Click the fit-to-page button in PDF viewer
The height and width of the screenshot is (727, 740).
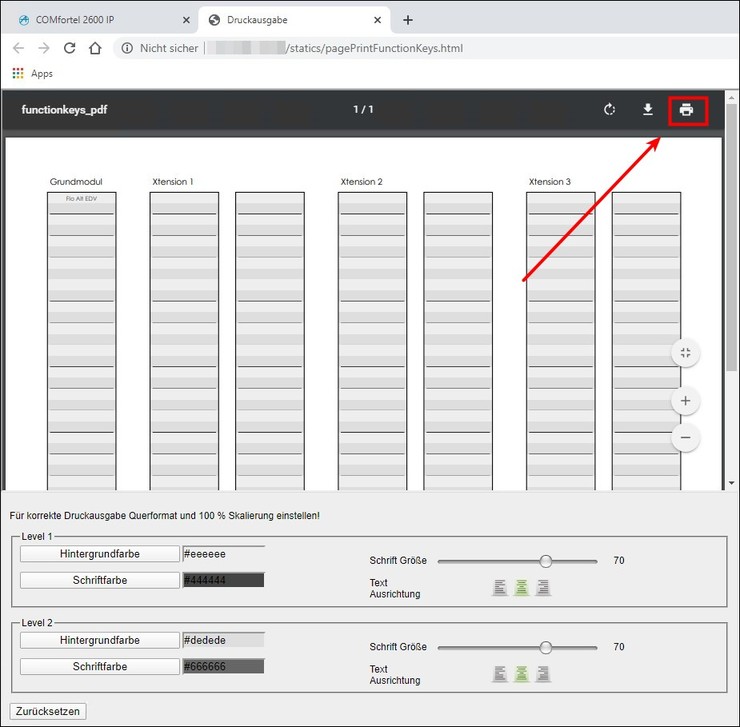coord(685,352)
